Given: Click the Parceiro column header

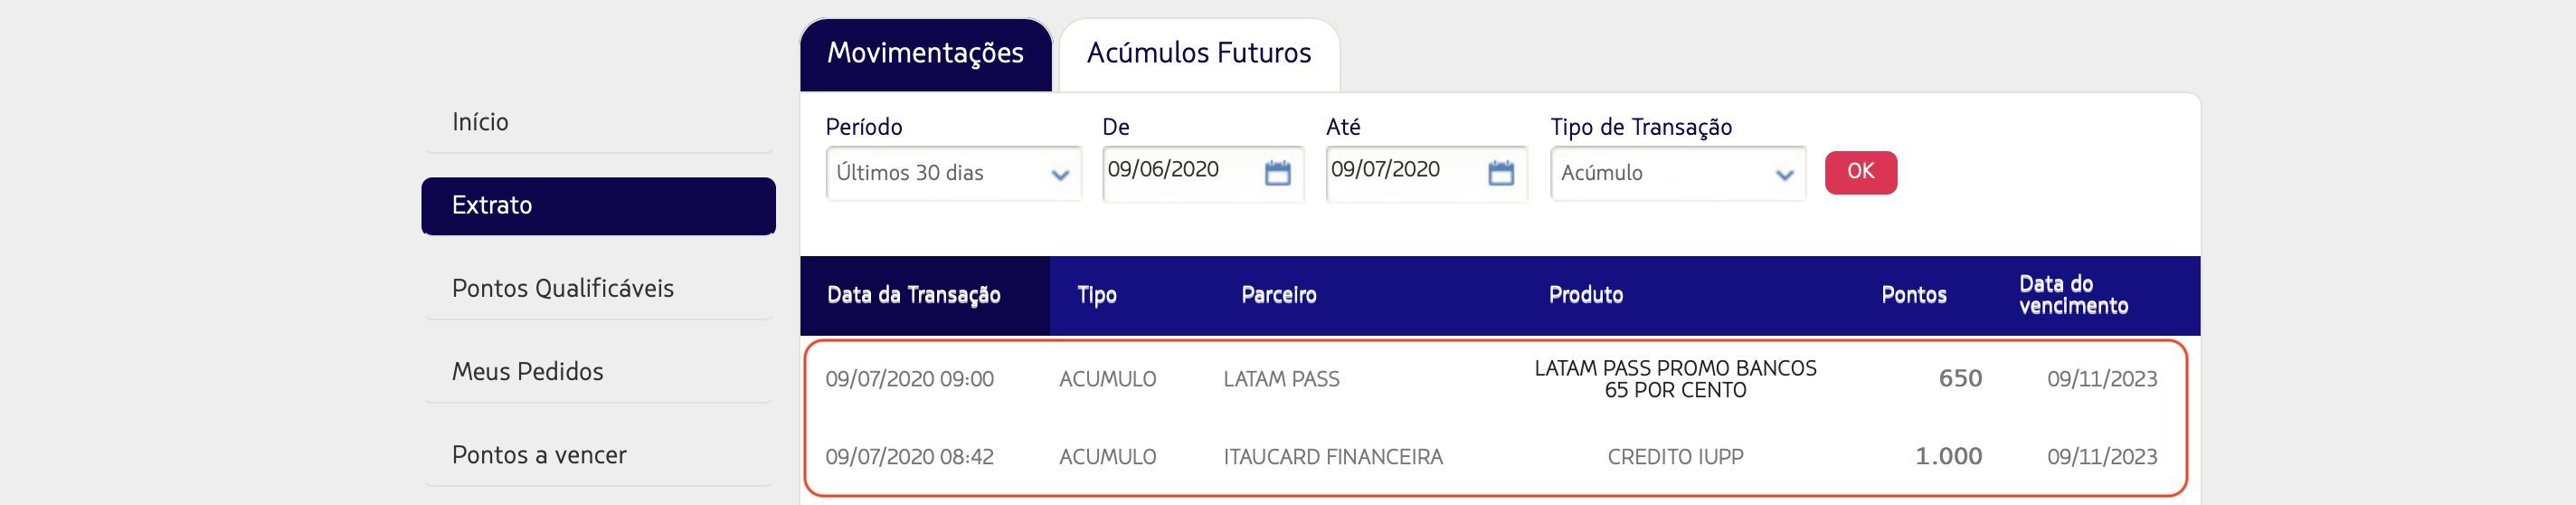Looking at the screenshot, I should 1278,295.
